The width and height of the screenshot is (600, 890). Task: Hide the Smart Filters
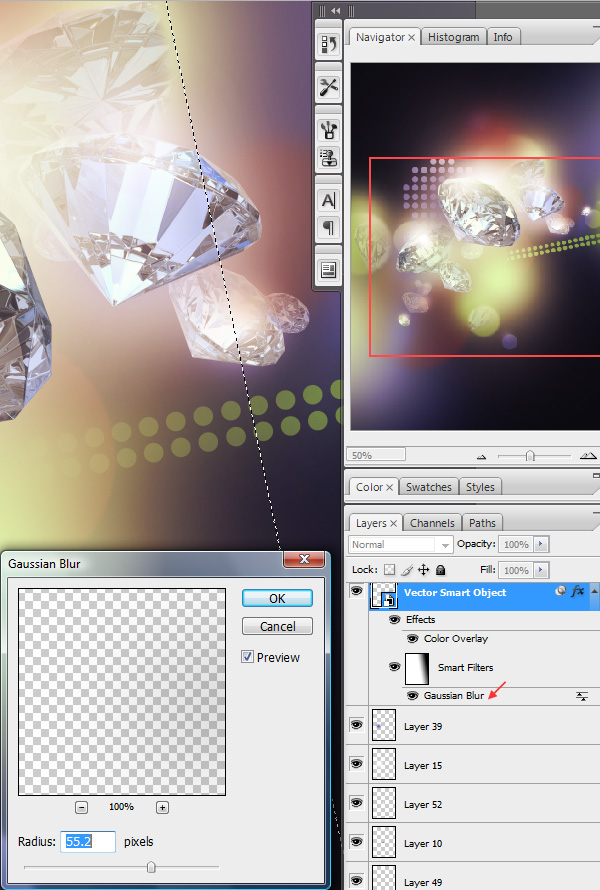coord(395,666)
